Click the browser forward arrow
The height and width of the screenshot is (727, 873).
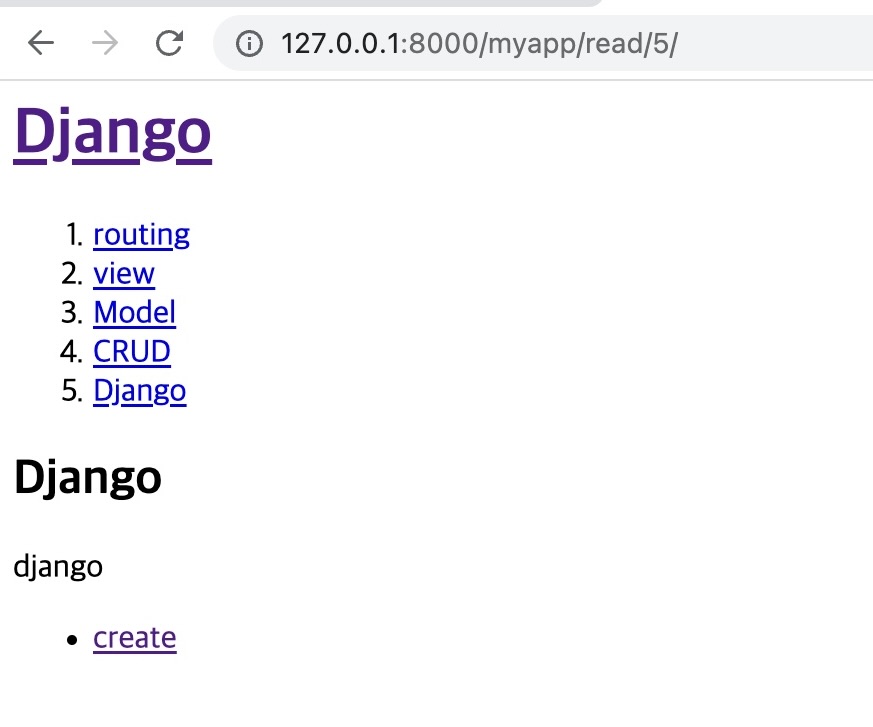[x=105, y=43]
